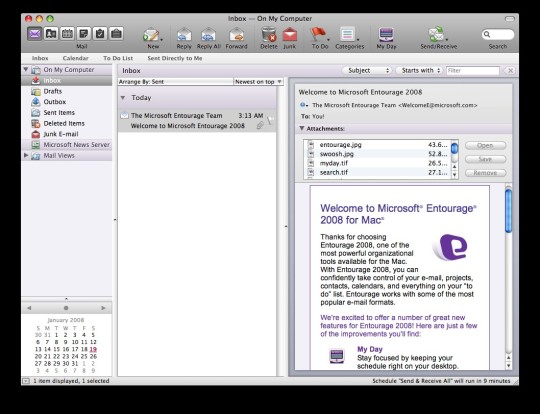Viewport: 540px width, 414px height.
Task: Click the Save attachment button
Action: pos(485,159)
